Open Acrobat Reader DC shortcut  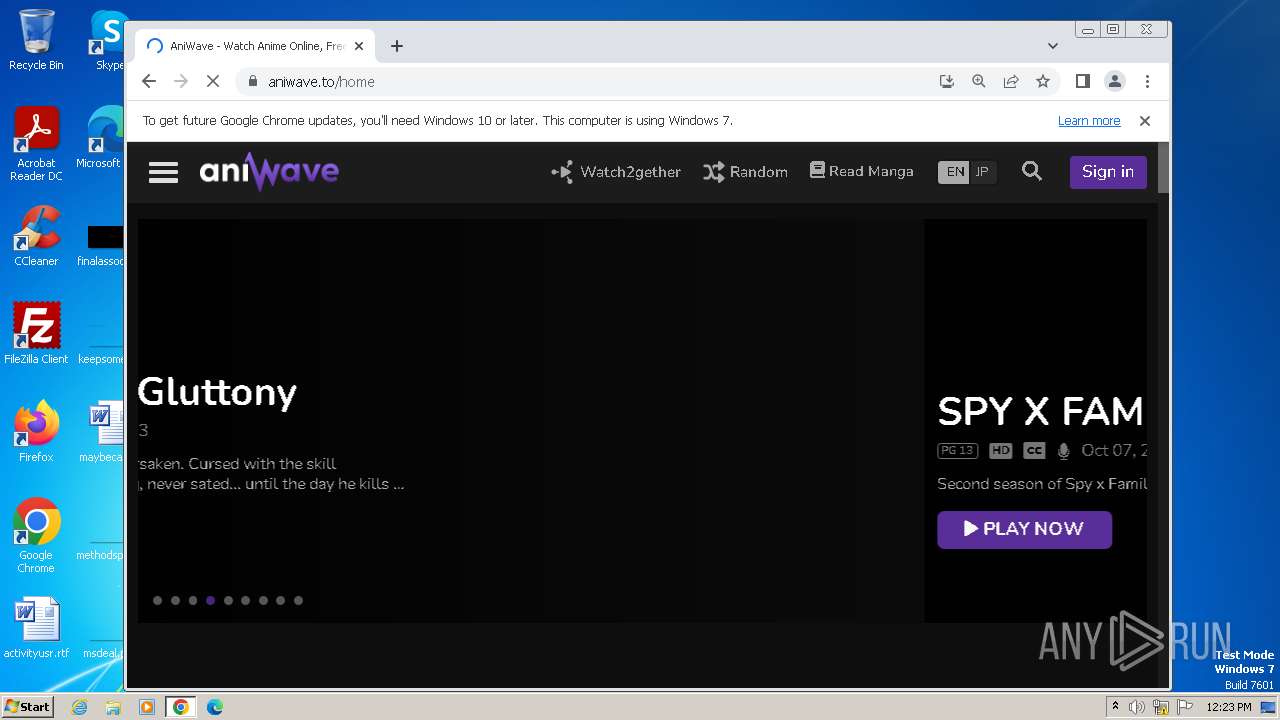click(36, 145)
